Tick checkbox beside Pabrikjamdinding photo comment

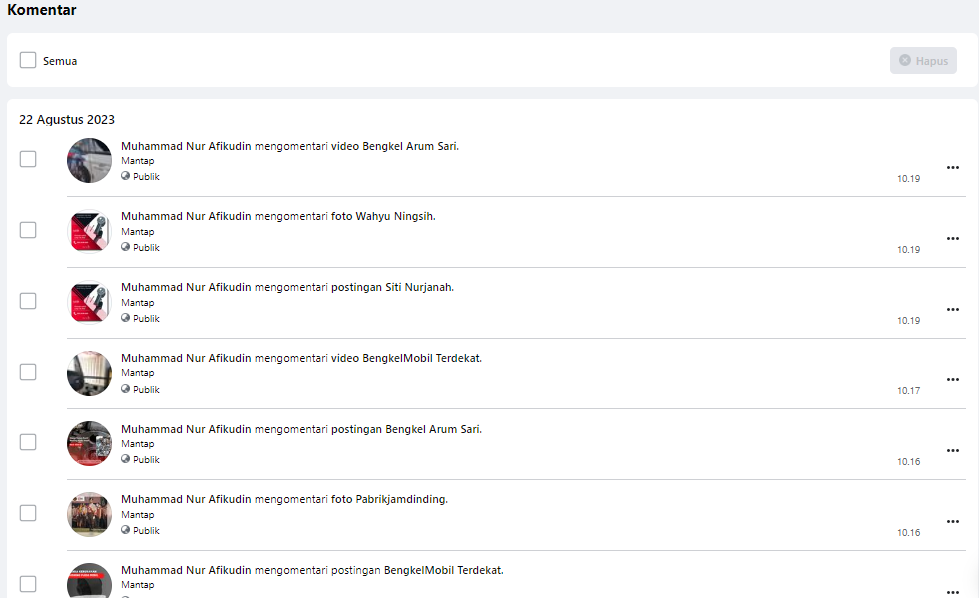[28, 513]
